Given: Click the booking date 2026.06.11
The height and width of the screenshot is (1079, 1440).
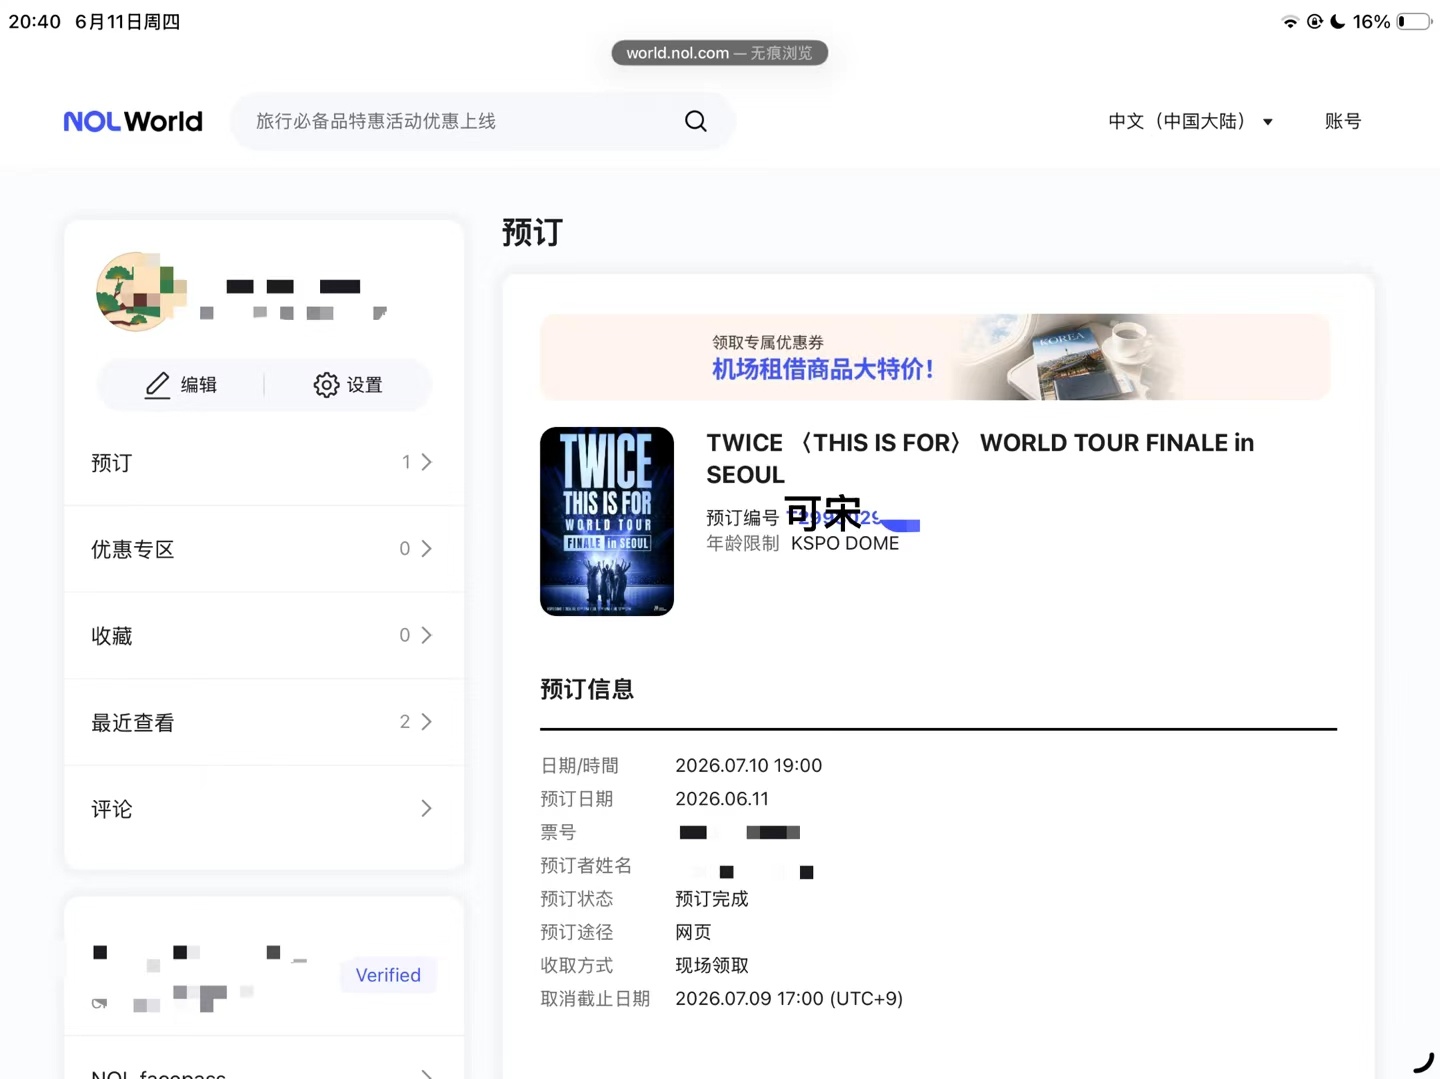Looking at the screenshot, I should pos(722,799).
